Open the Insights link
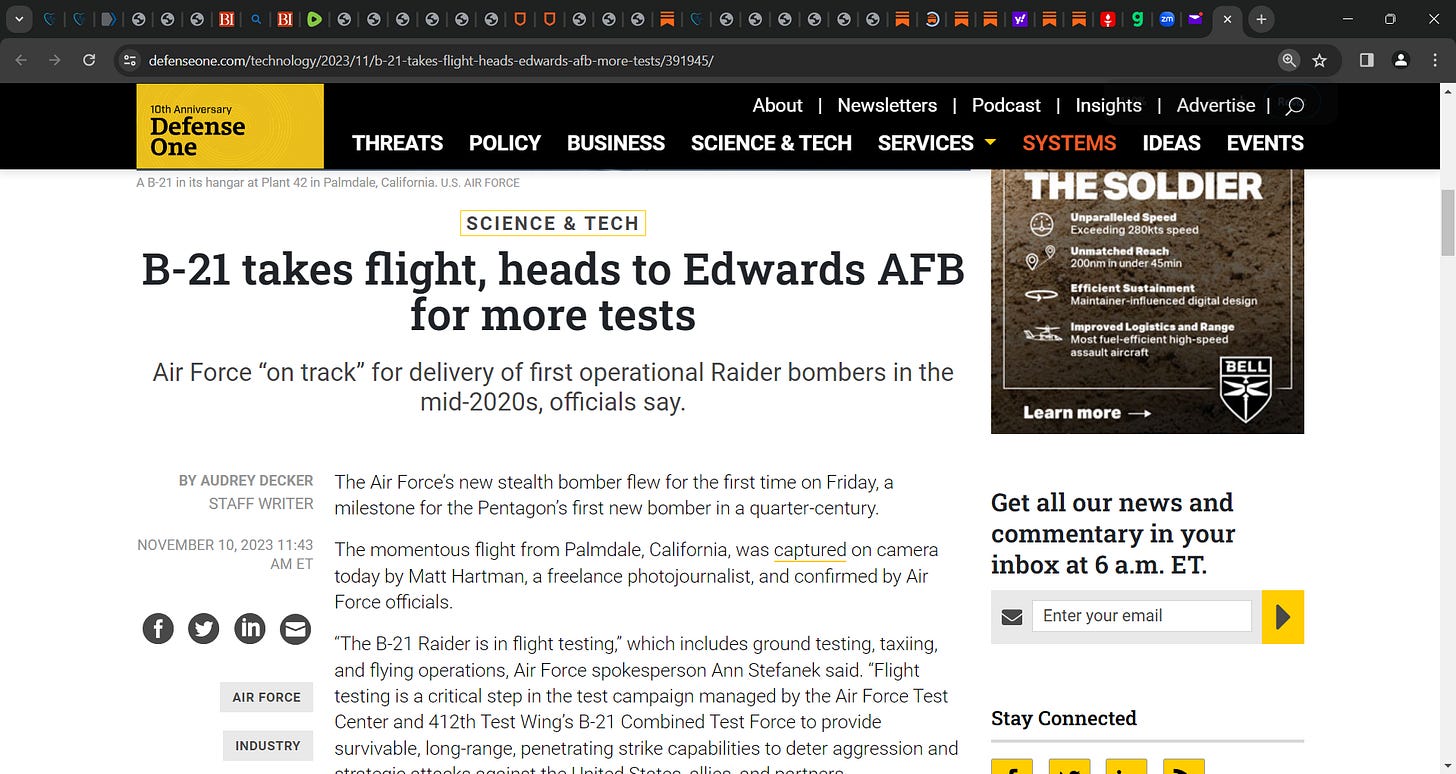Viewport: 1456px width, 774px height. click(1108, 105)
